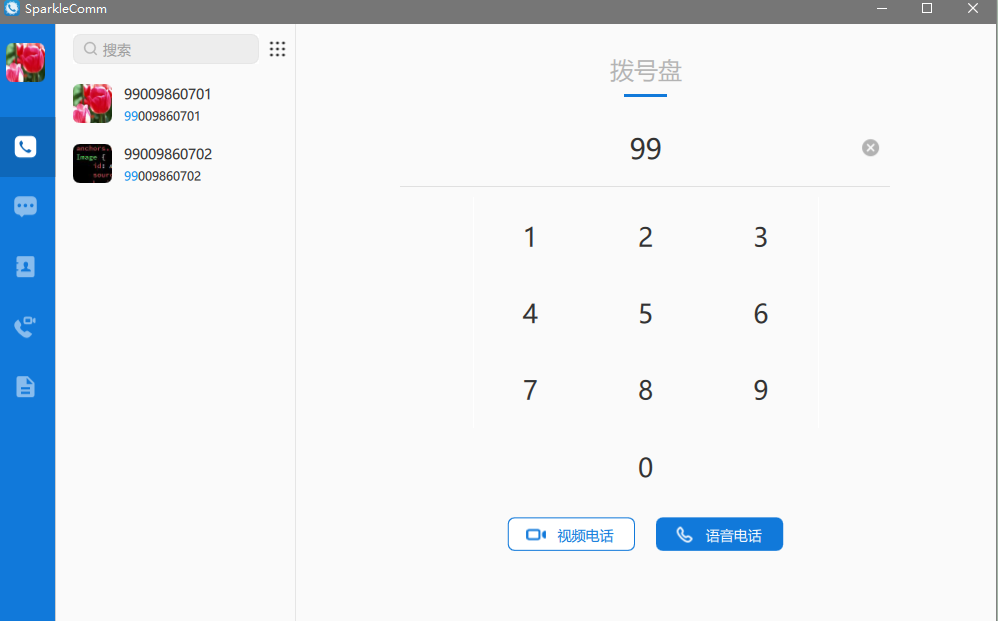Clear the dialed number with X icon
998x621 pixels.
(870, 148)
